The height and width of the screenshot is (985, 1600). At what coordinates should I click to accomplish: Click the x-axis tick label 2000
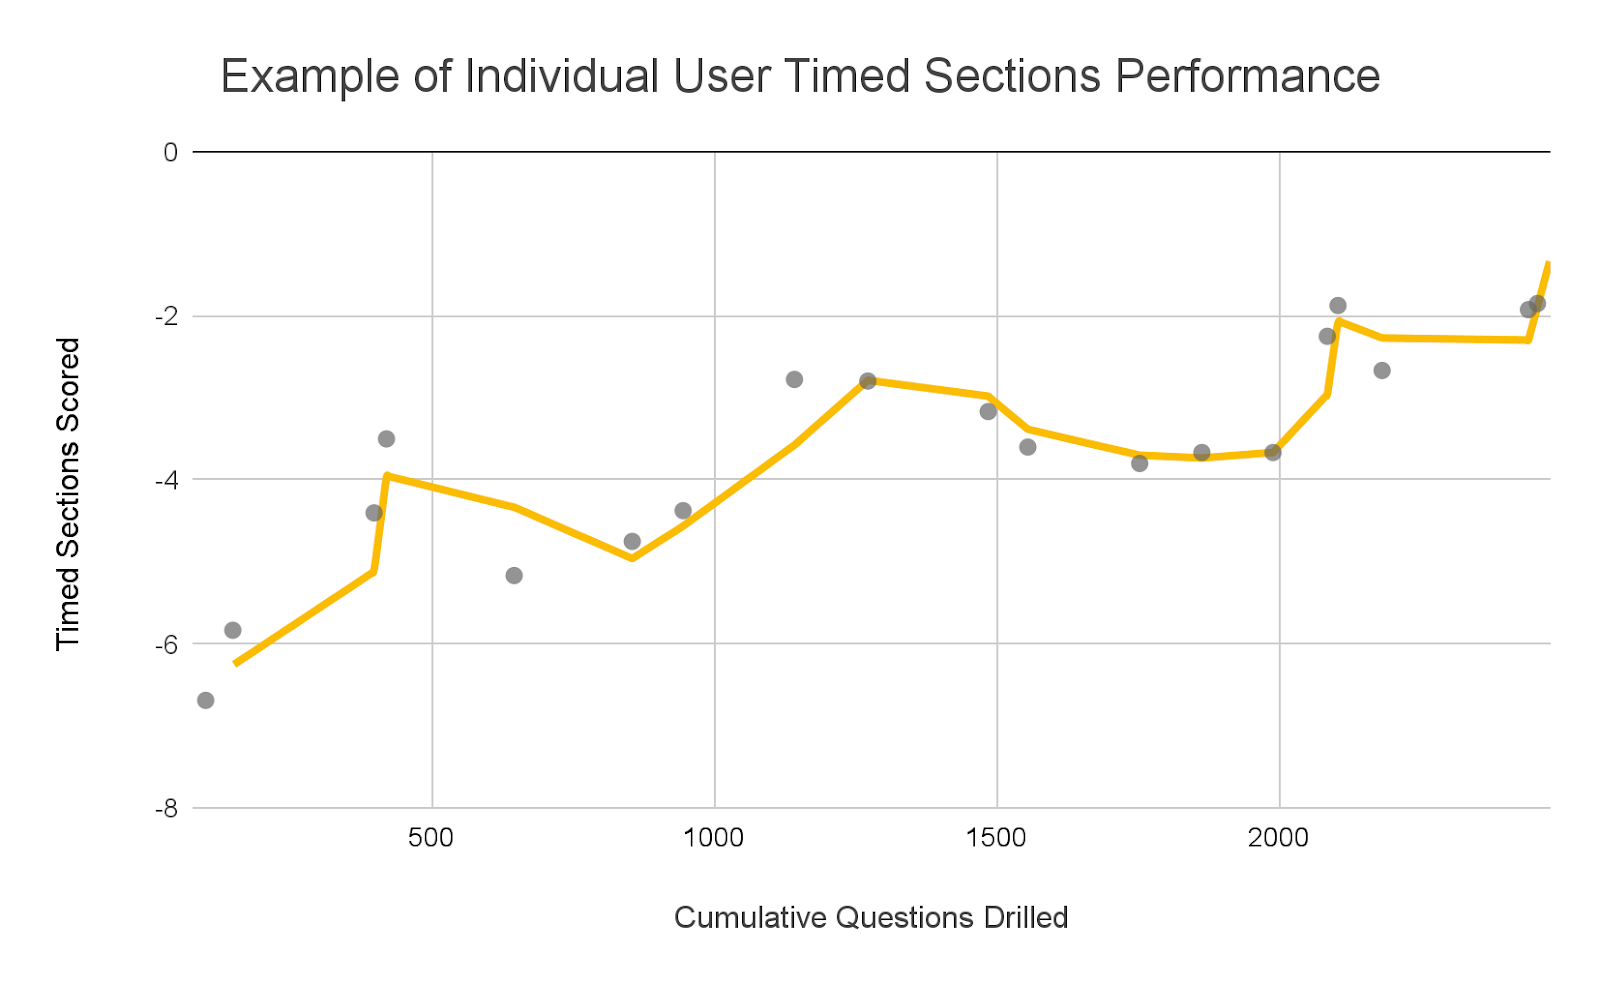(x=1278, y=837)
